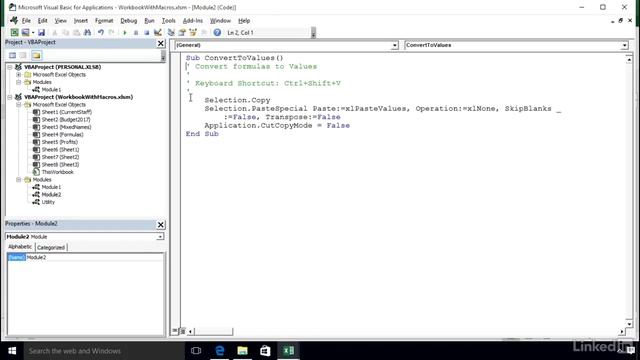Open Microsoft Edge from the taskbar
Viewport: 640px width, 360px height.
coord(220,351)
